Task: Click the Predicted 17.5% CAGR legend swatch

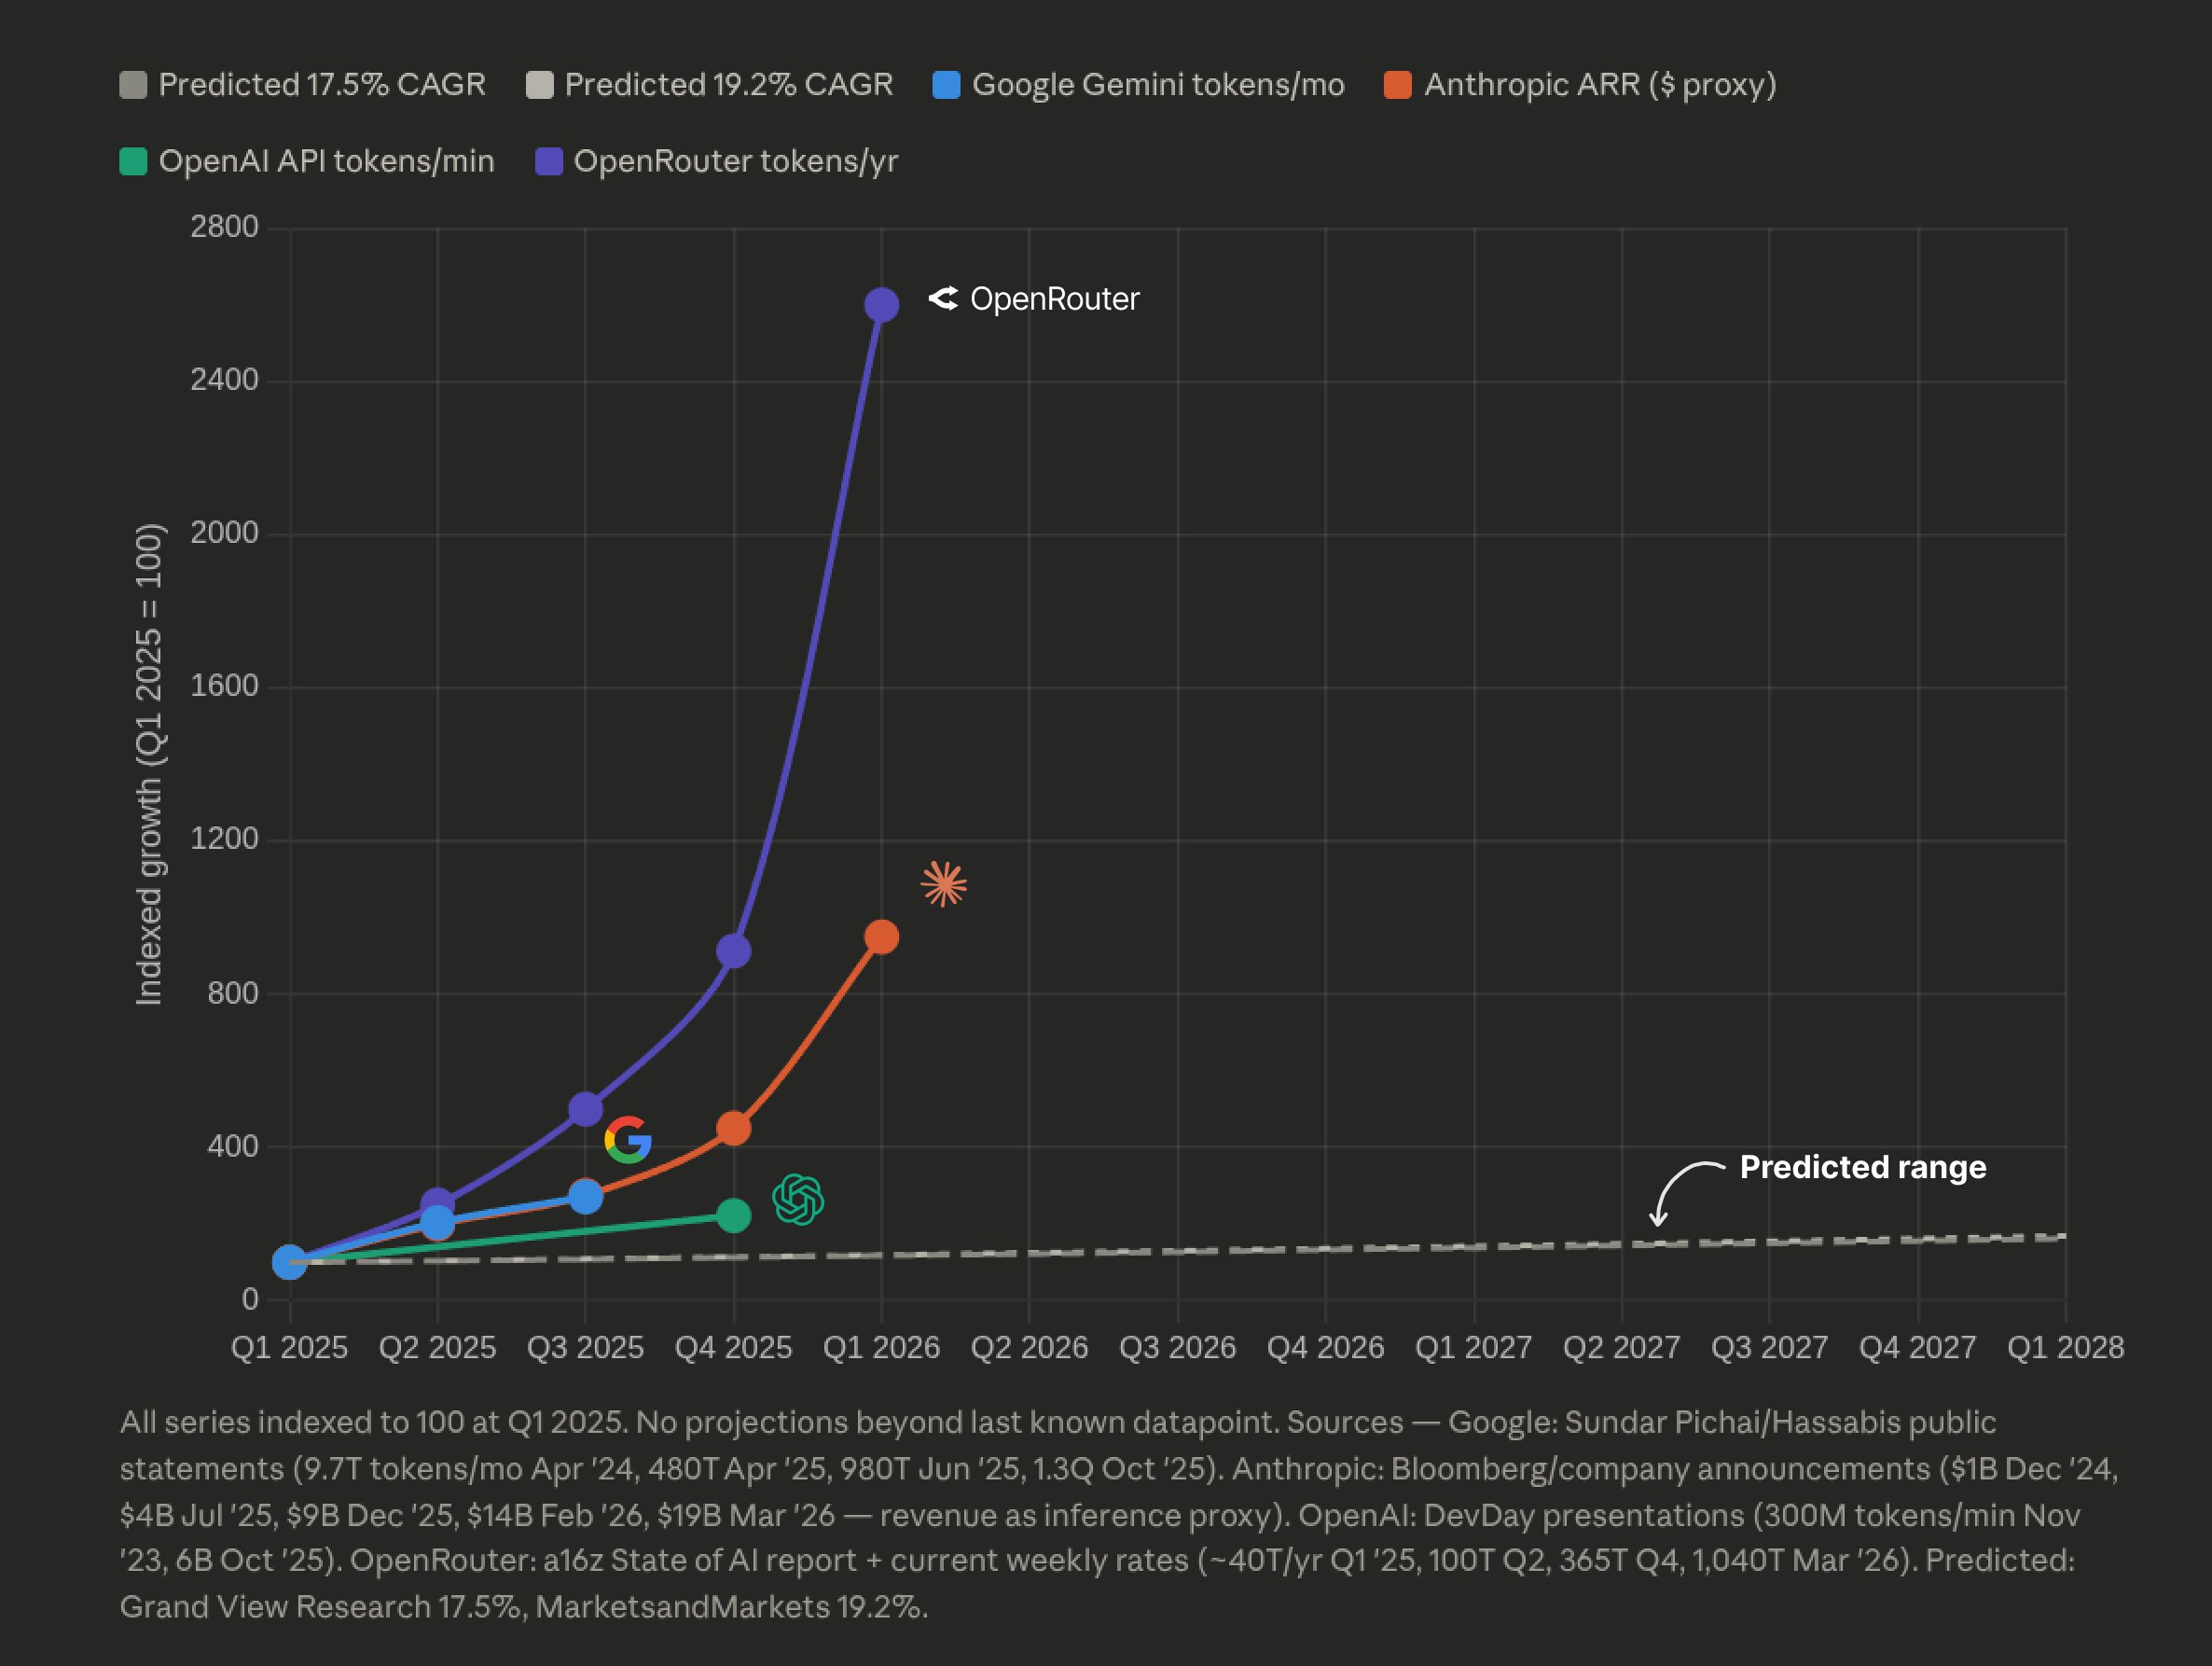Action: (133, 85)
